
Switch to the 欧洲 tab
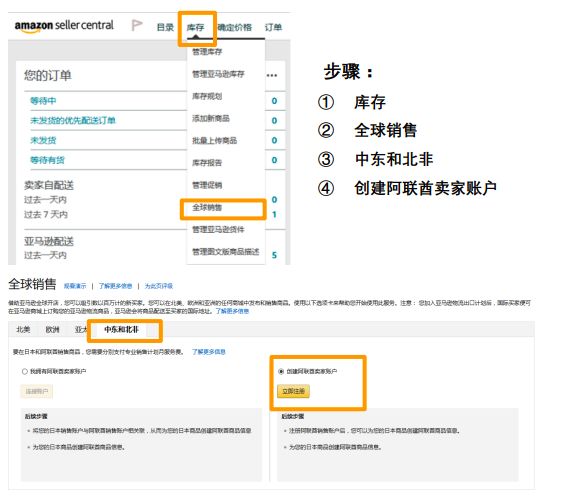(x=52, y=329)
